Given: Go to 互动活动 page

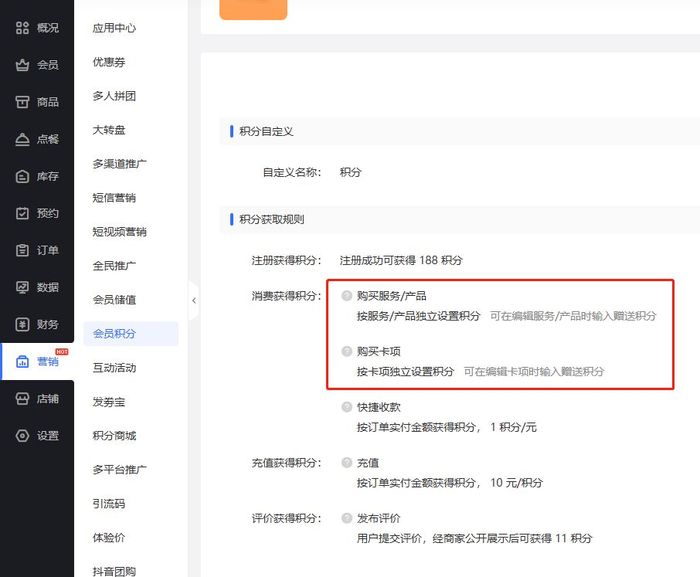Looking at the screenshot, I should coord(114,368).
